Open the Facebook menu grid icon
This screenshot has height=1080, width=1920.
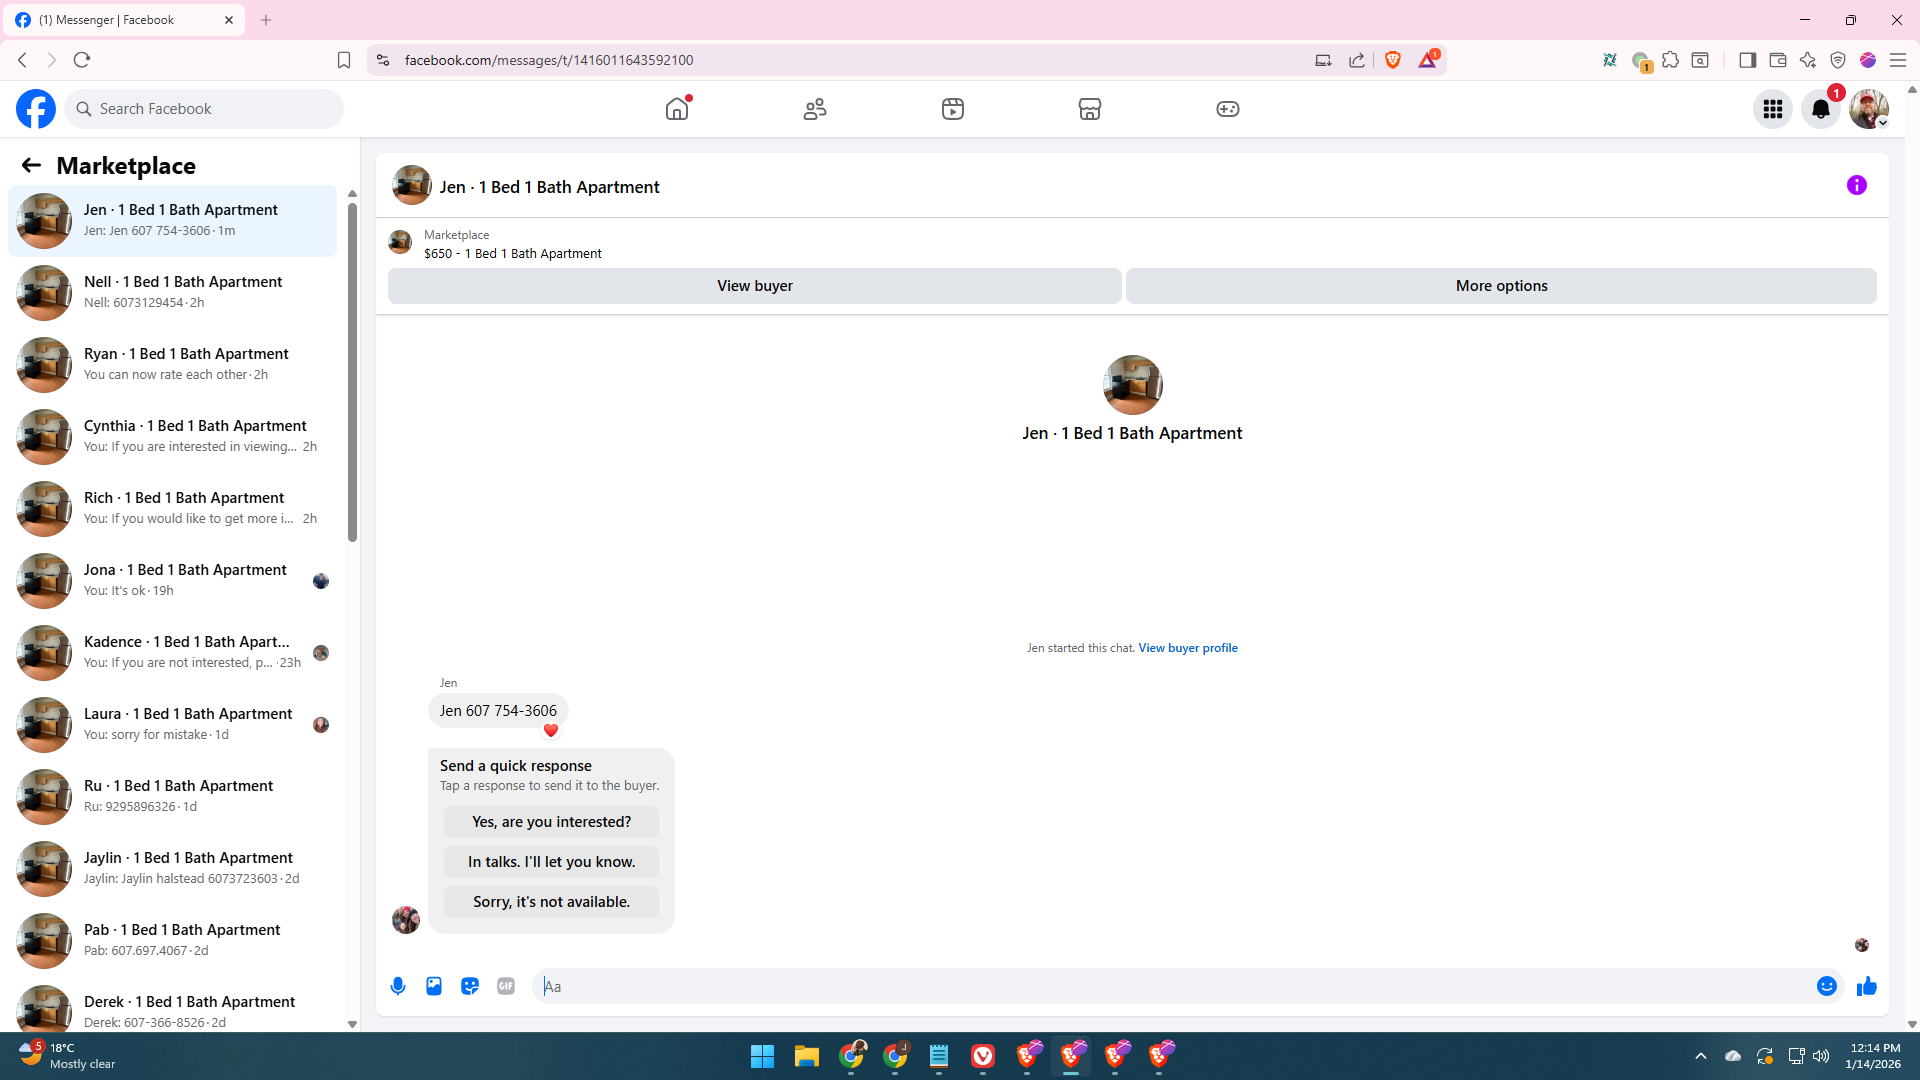[x=1773, y=109]
